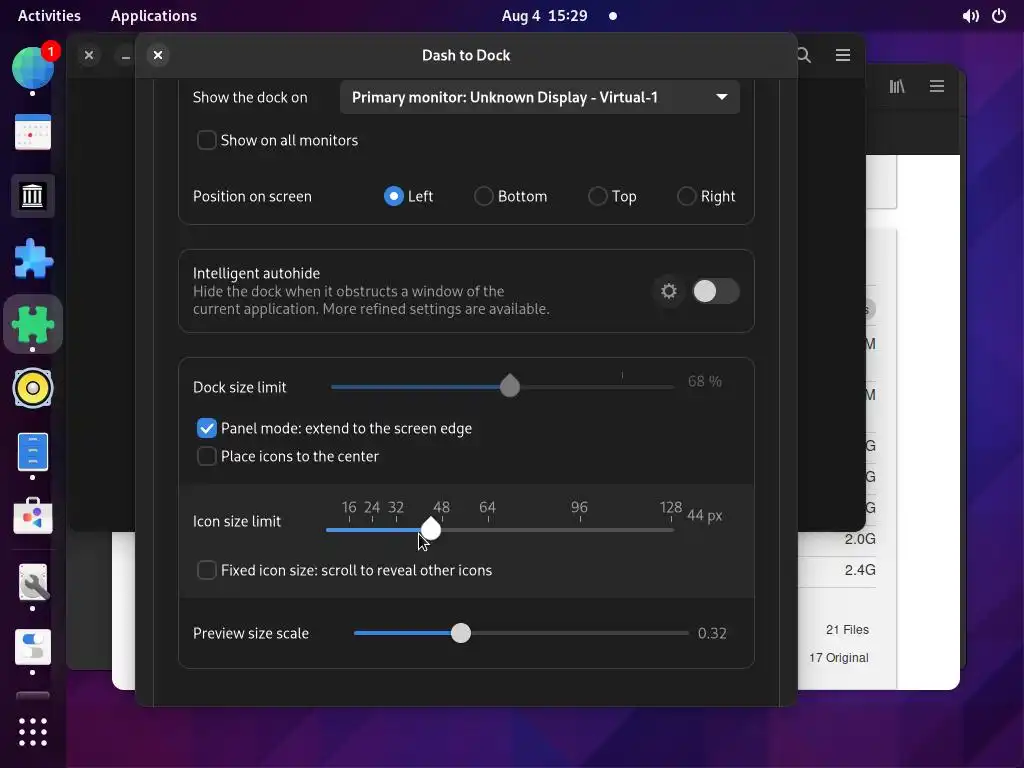Open the Tweaks toggle switches app
Image resolution: width=1024 pixels, height=768 pixels.
(33, 647)
